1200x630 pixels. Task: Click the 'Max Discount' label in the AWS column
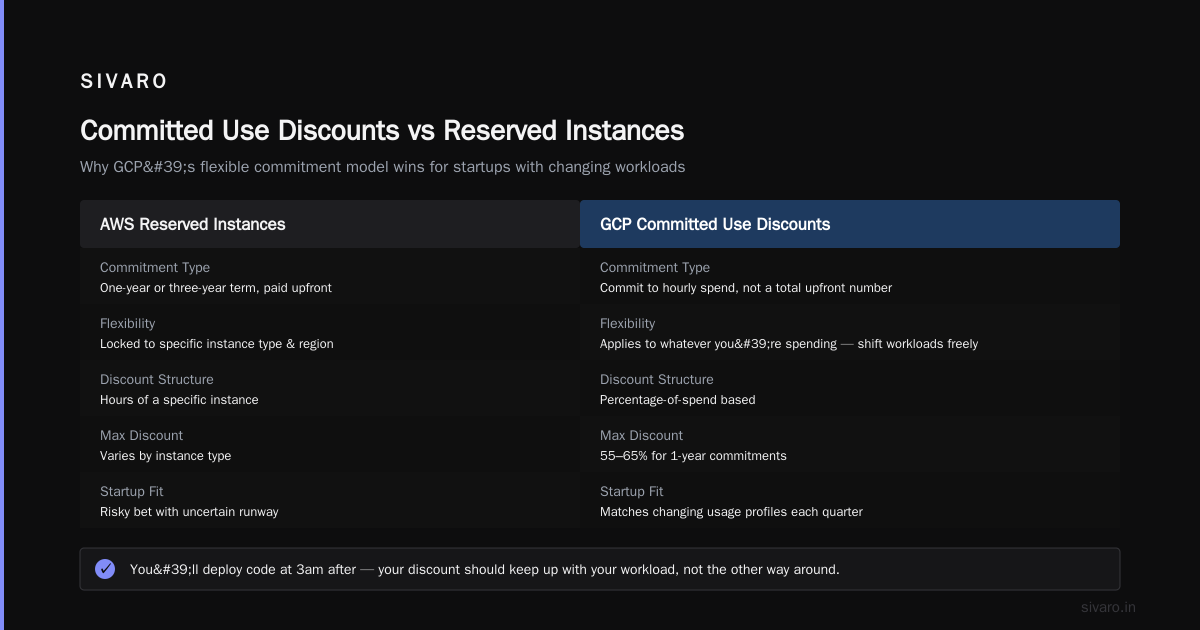tap(142, 436)
